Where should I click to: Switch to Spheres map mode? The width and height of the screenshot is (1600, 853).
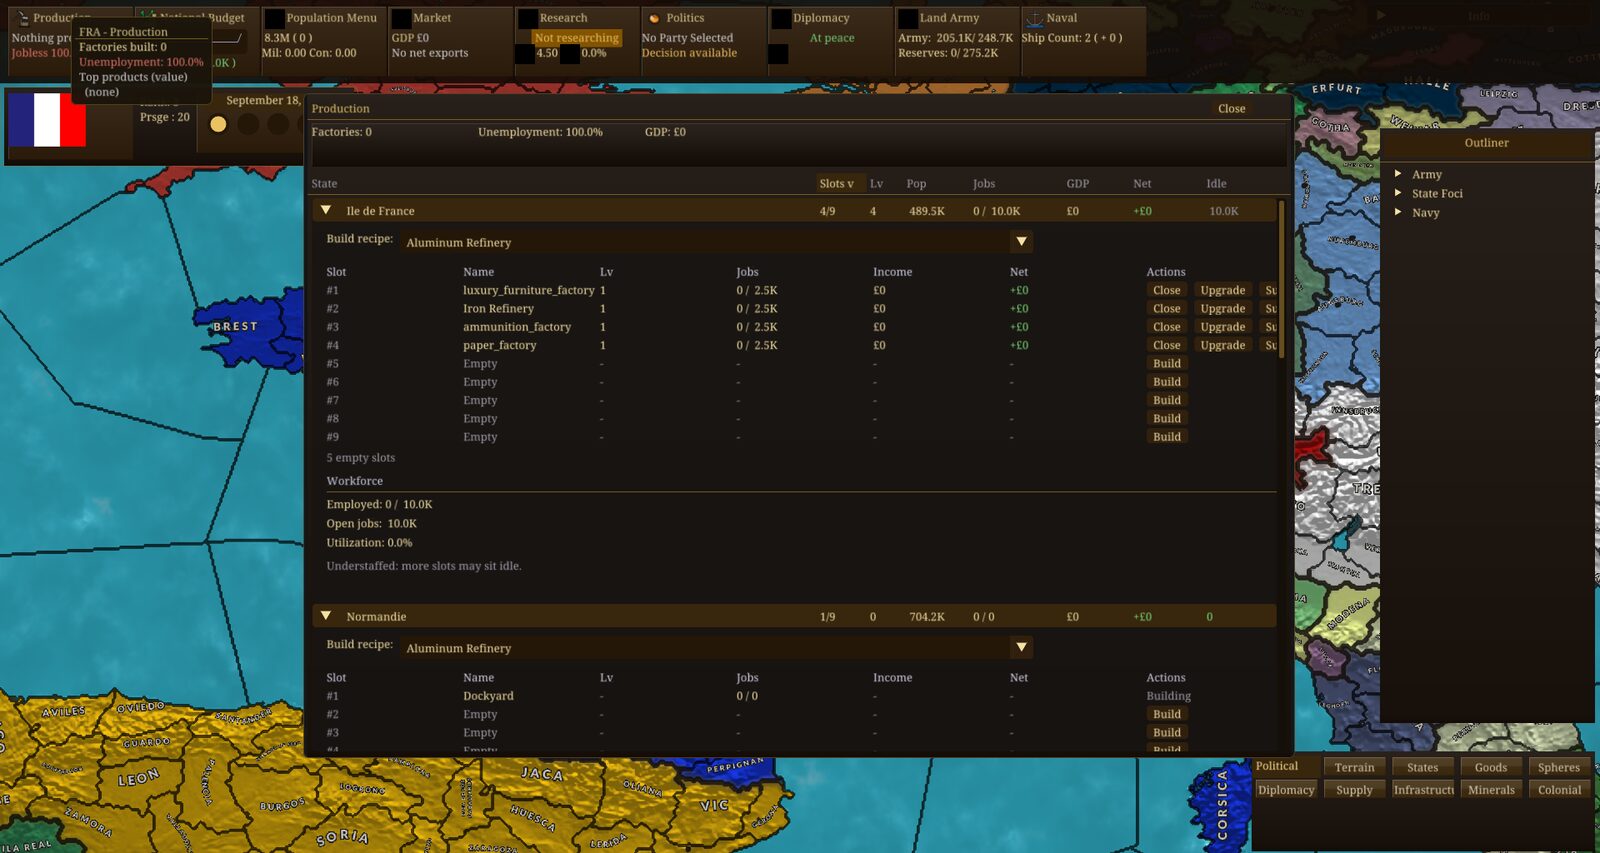(x=1558, y=767)
